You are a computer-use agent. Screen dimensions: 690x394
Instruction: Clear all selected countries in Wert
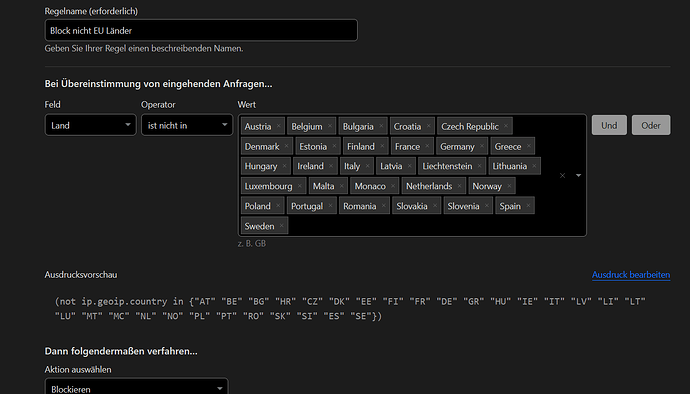pyautogui.click(x=562, y=175)
